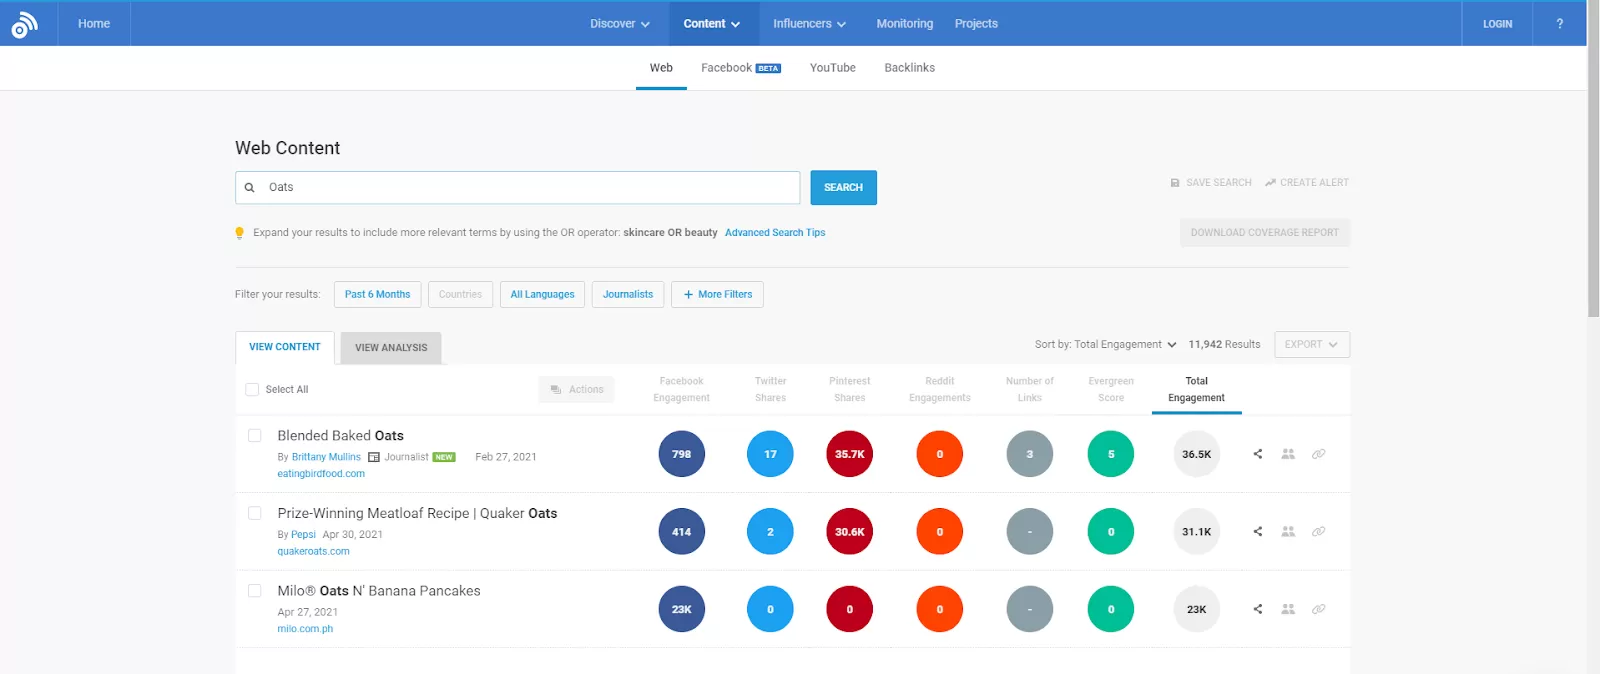View sharers icon for Blended Baked Oats
Image resolution: width=1600 pixels, height=674 pixels.
coord(1288,454)
